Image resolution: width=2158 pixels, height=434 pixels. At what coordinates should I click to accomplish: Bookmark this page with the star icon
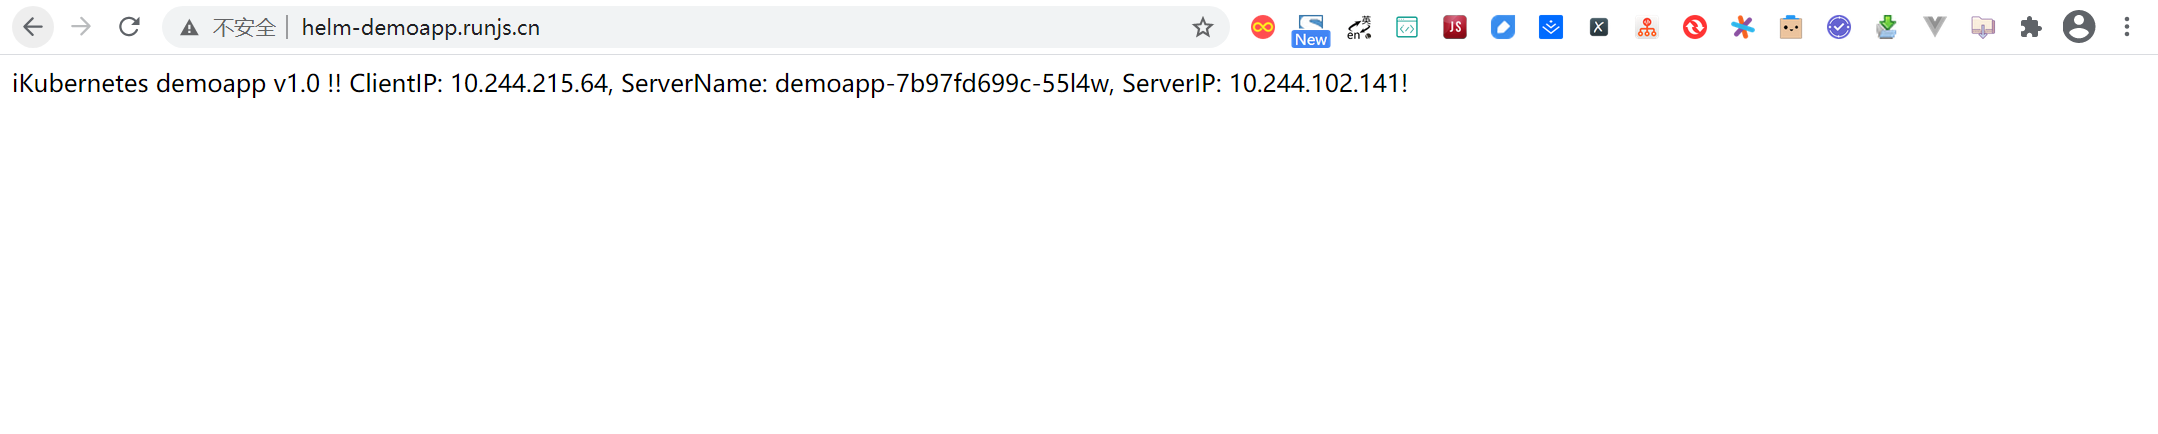click(x=1203, y=27)
